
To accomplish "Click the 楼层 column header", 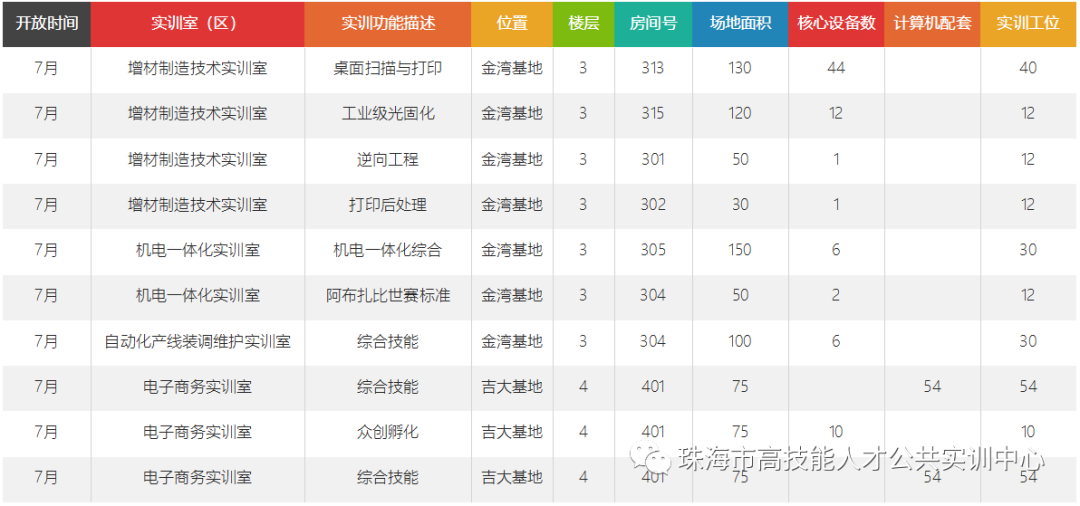I will (x=583, y=23).
